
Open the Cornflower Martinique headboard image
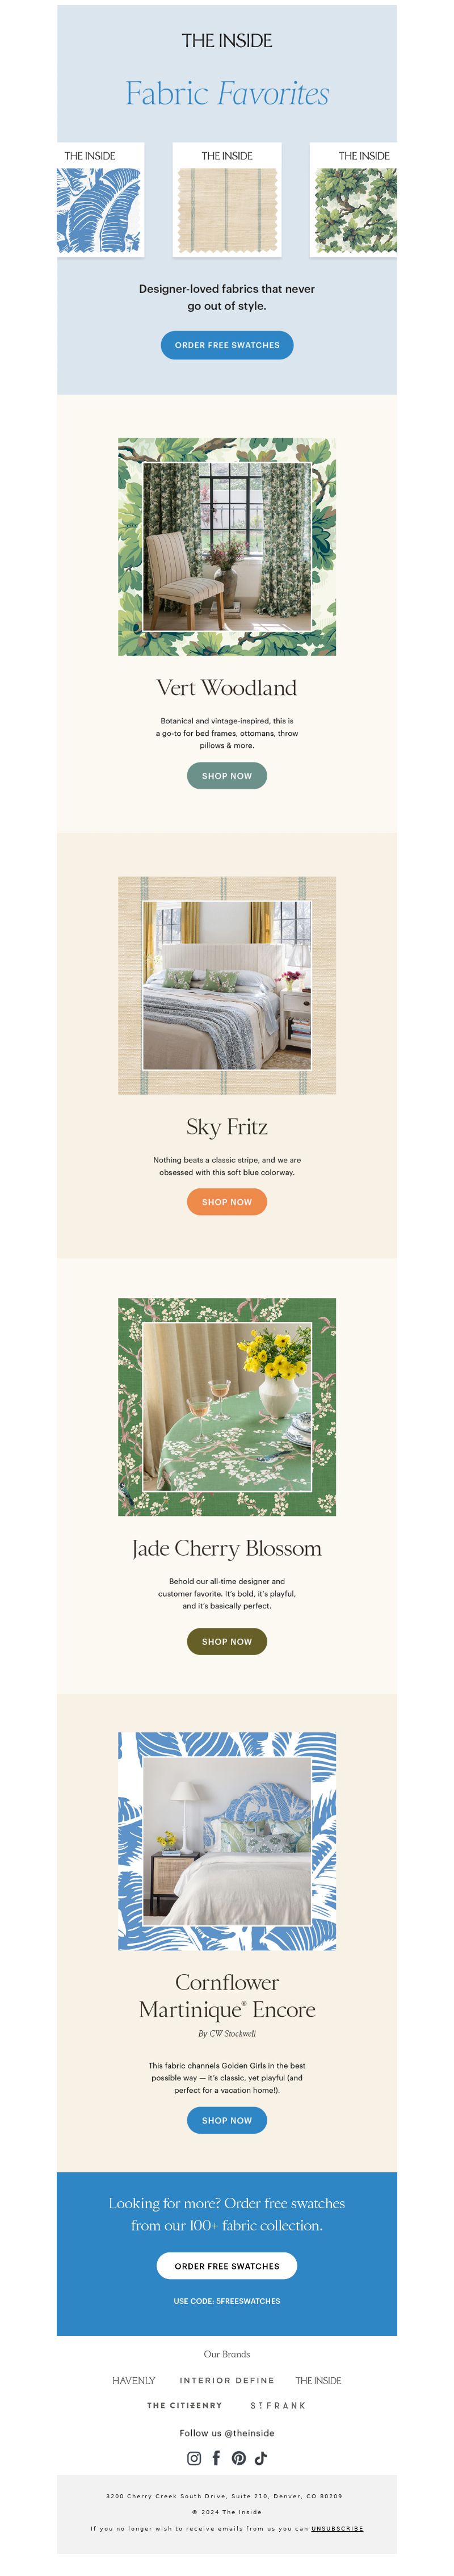(x=227, y=1841)
